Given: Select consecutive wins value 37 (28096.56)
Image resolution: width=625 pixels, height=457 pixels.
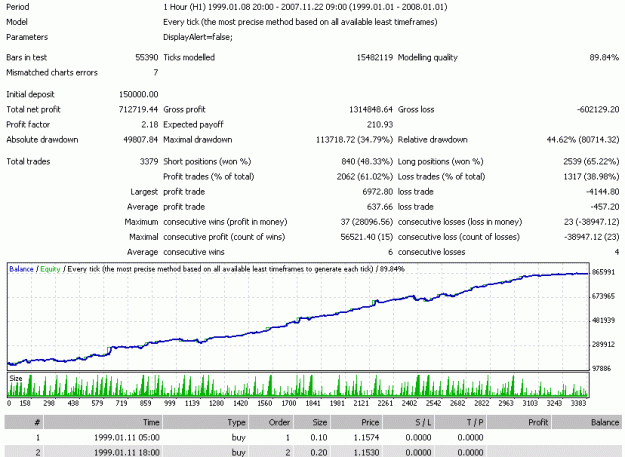Looking at the screenshot, I should point(366,222).
